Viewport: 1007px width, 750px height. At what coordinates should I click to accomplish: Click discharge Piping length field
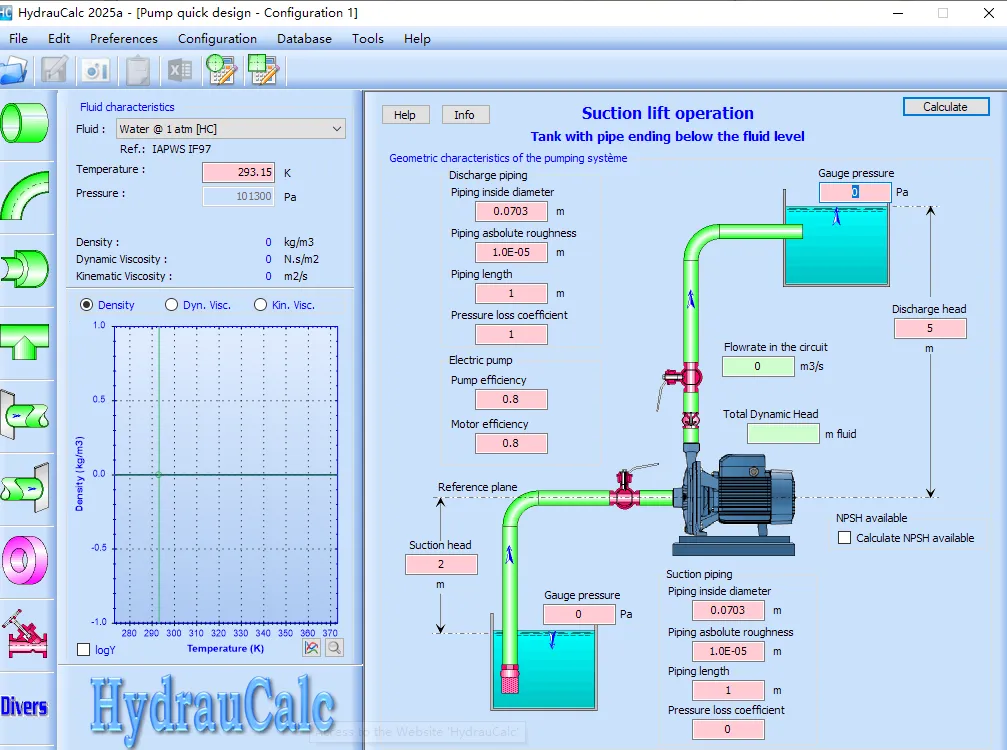coord(511,293)
